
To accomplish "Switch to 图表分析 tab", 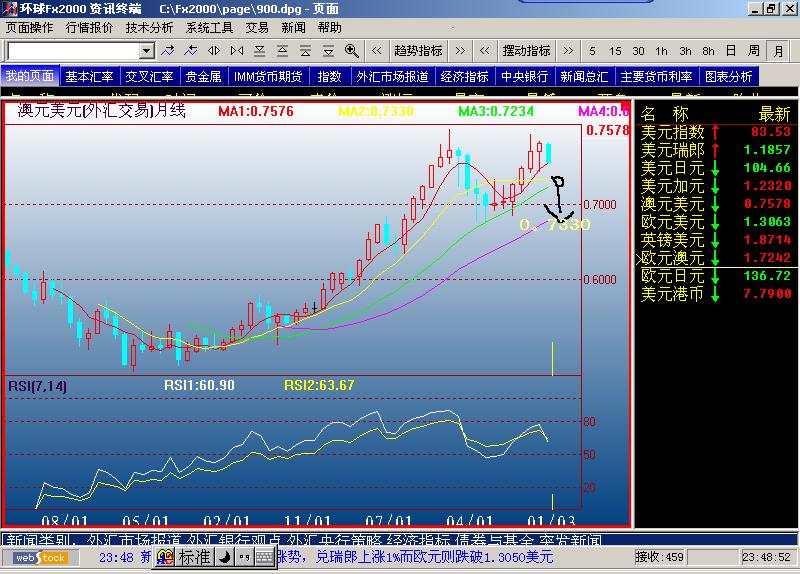I will [729, 77].
